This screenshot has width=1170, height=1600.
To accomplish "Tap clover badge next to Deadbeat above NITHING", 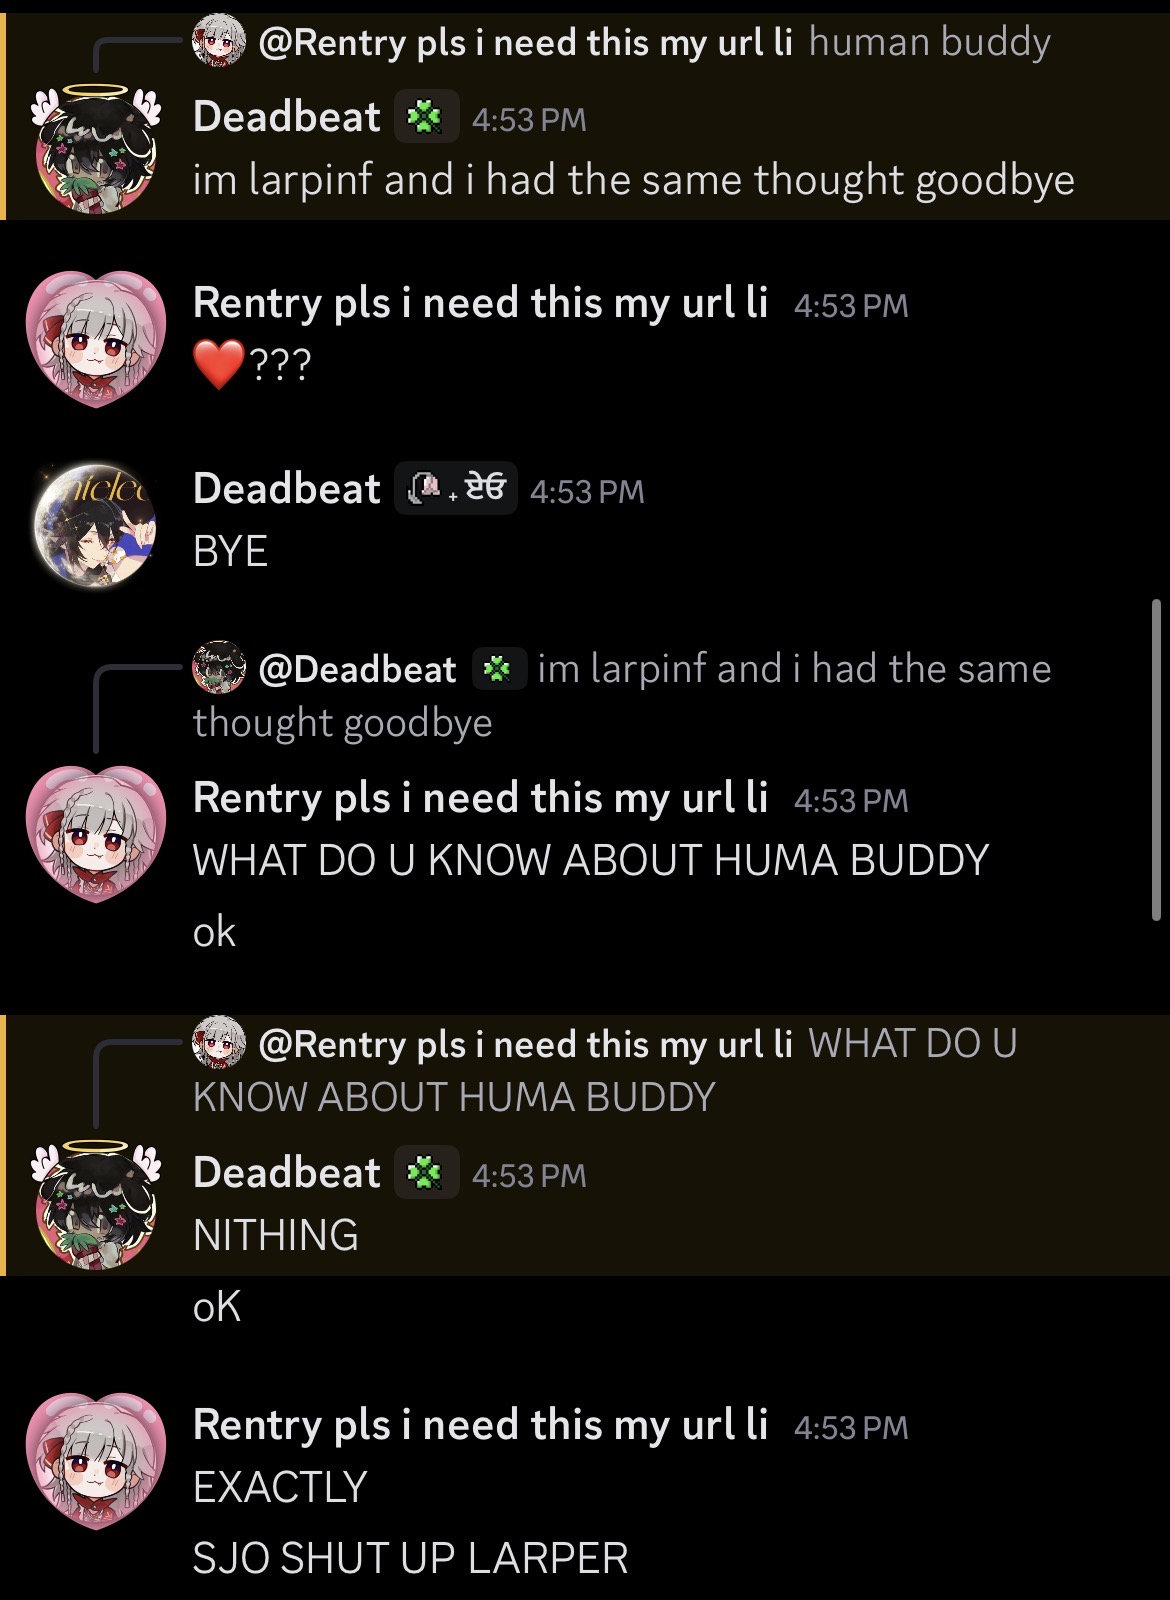I will [426, 1172].
